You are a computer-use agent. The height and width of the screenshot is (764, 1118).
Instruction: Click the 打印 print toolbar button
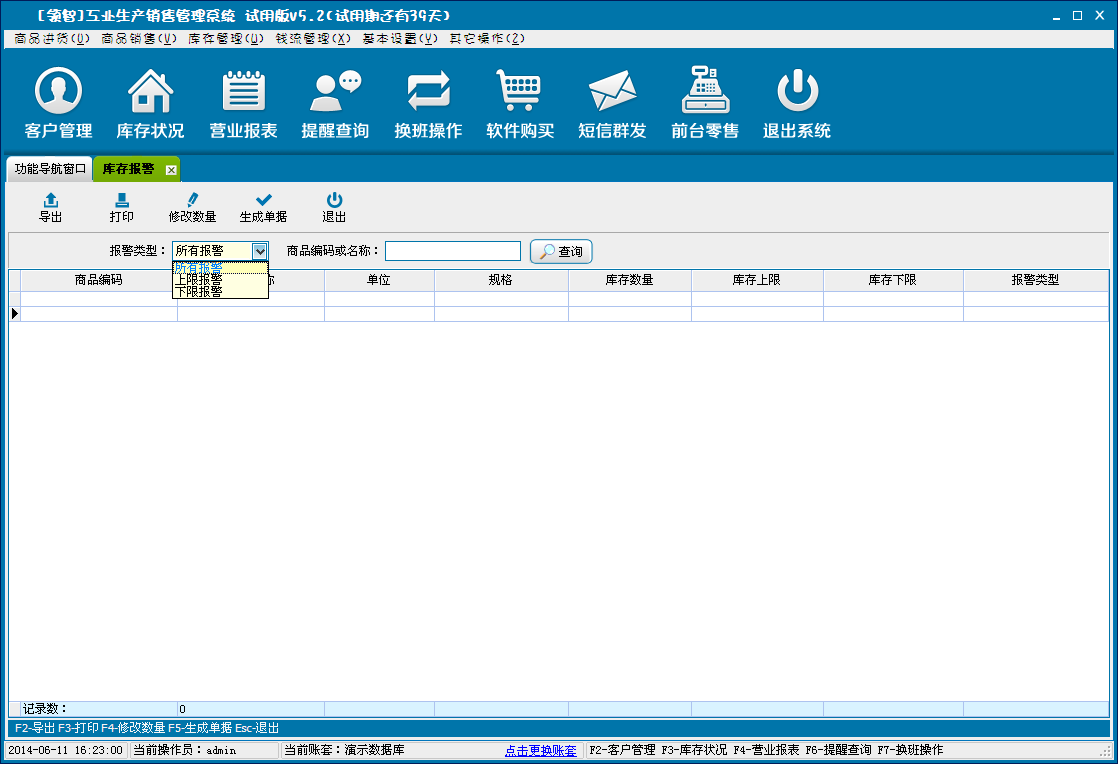[121, 207]
